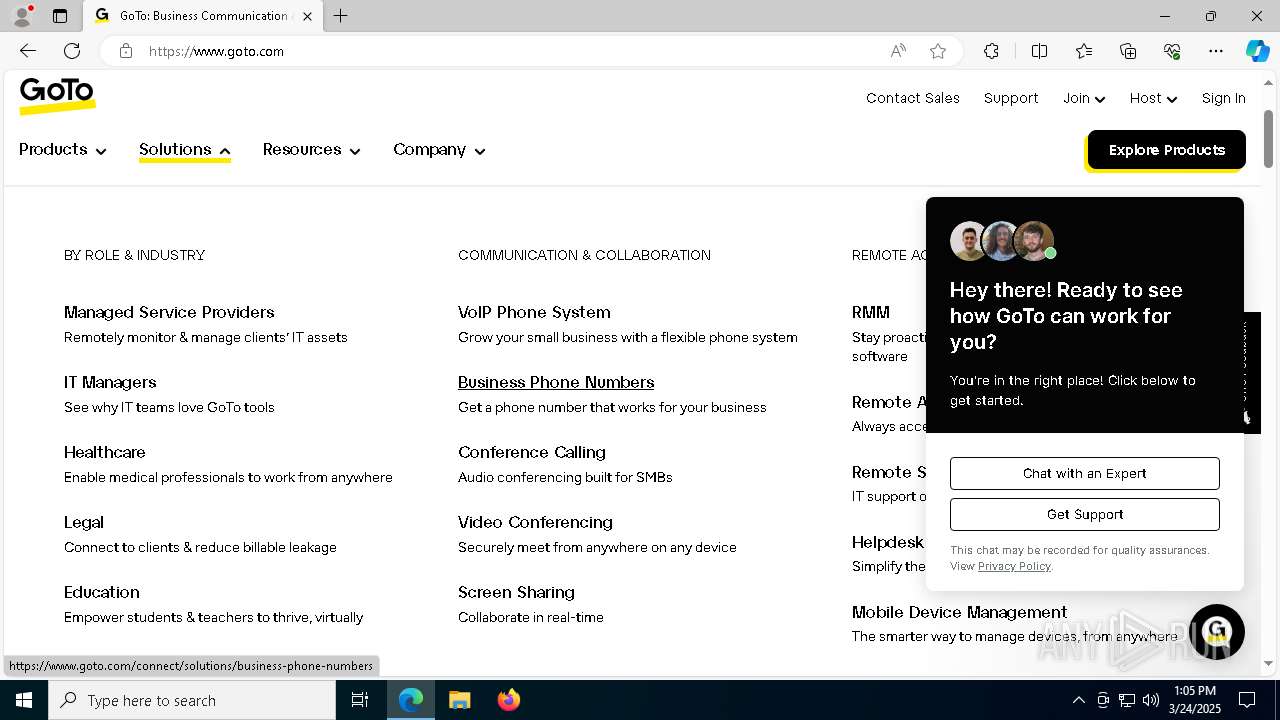Open Settings and more menu
The width and height of the screenshot is (1280, 720).
coord(1216,51)
